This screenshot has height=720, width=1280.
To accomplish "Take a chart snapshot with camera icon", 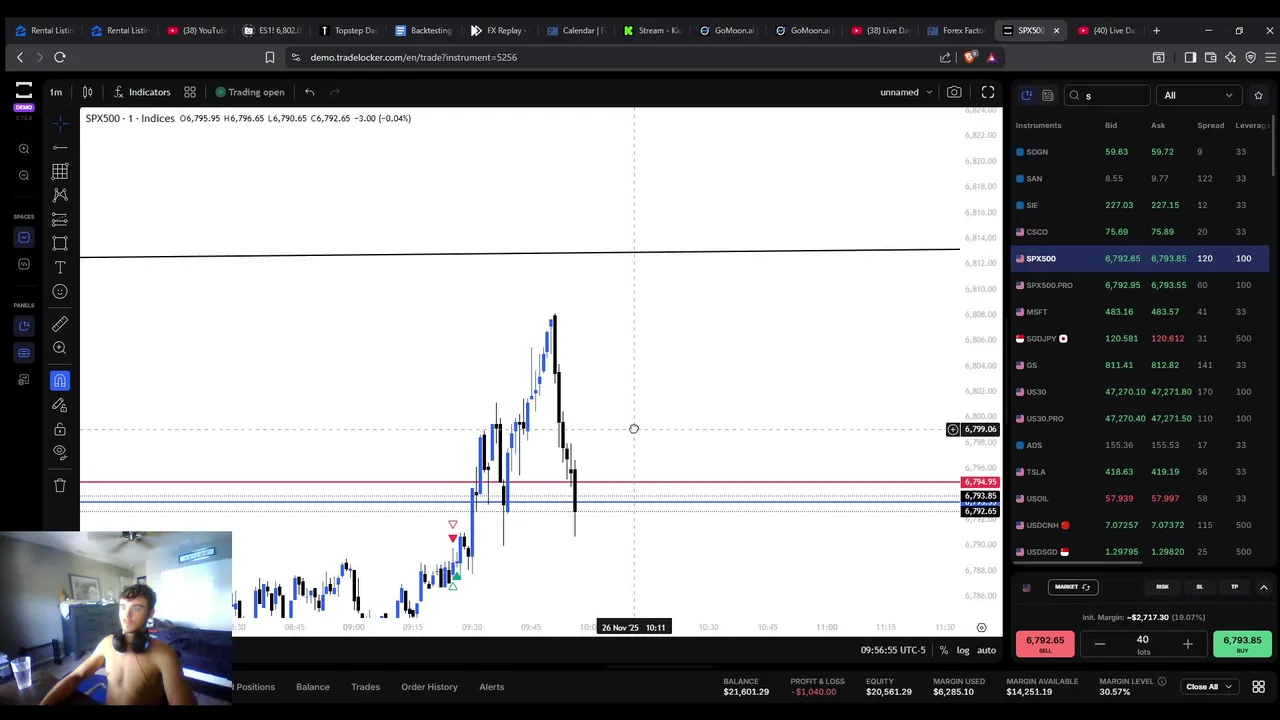I will (954, 92).
